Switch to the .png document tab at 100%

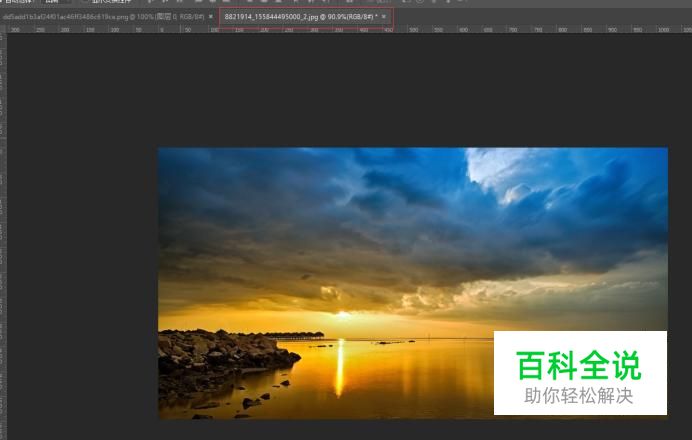click(x=103, y=17)
